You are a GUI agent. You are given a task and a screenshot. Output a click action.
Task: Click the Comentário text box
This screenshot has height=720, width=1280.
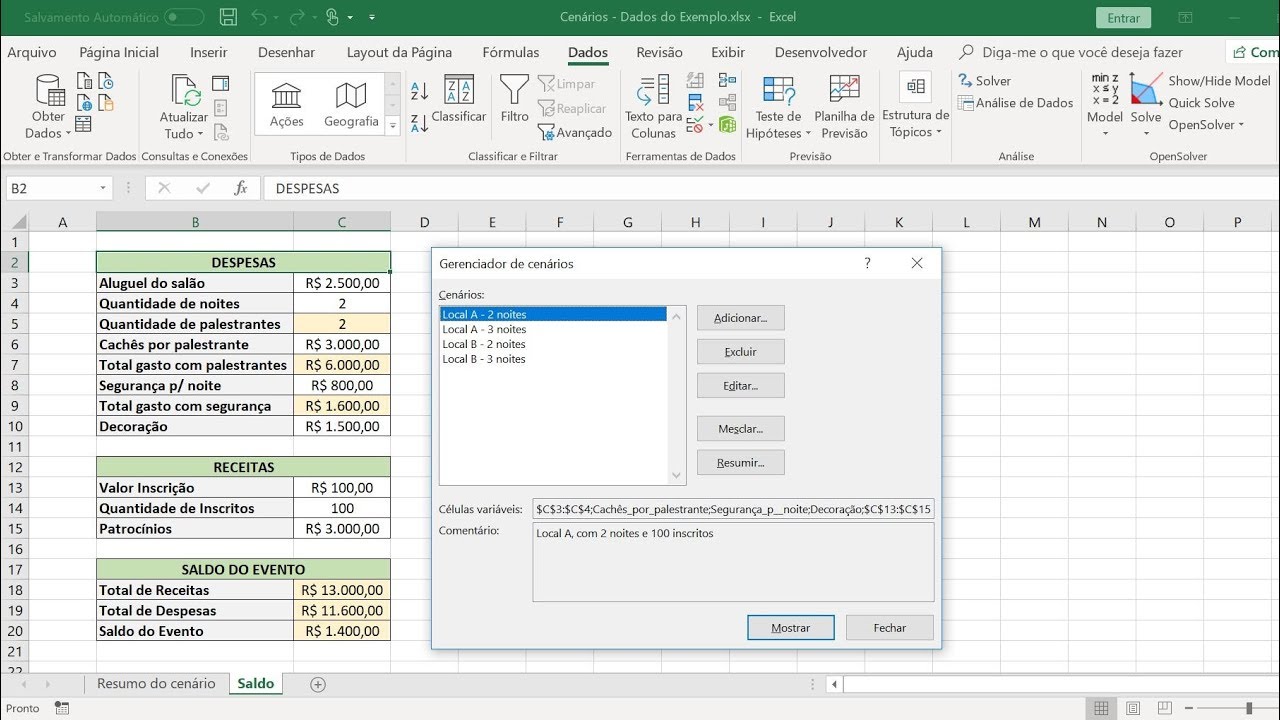pyautogui.click(x=733, y=562)
